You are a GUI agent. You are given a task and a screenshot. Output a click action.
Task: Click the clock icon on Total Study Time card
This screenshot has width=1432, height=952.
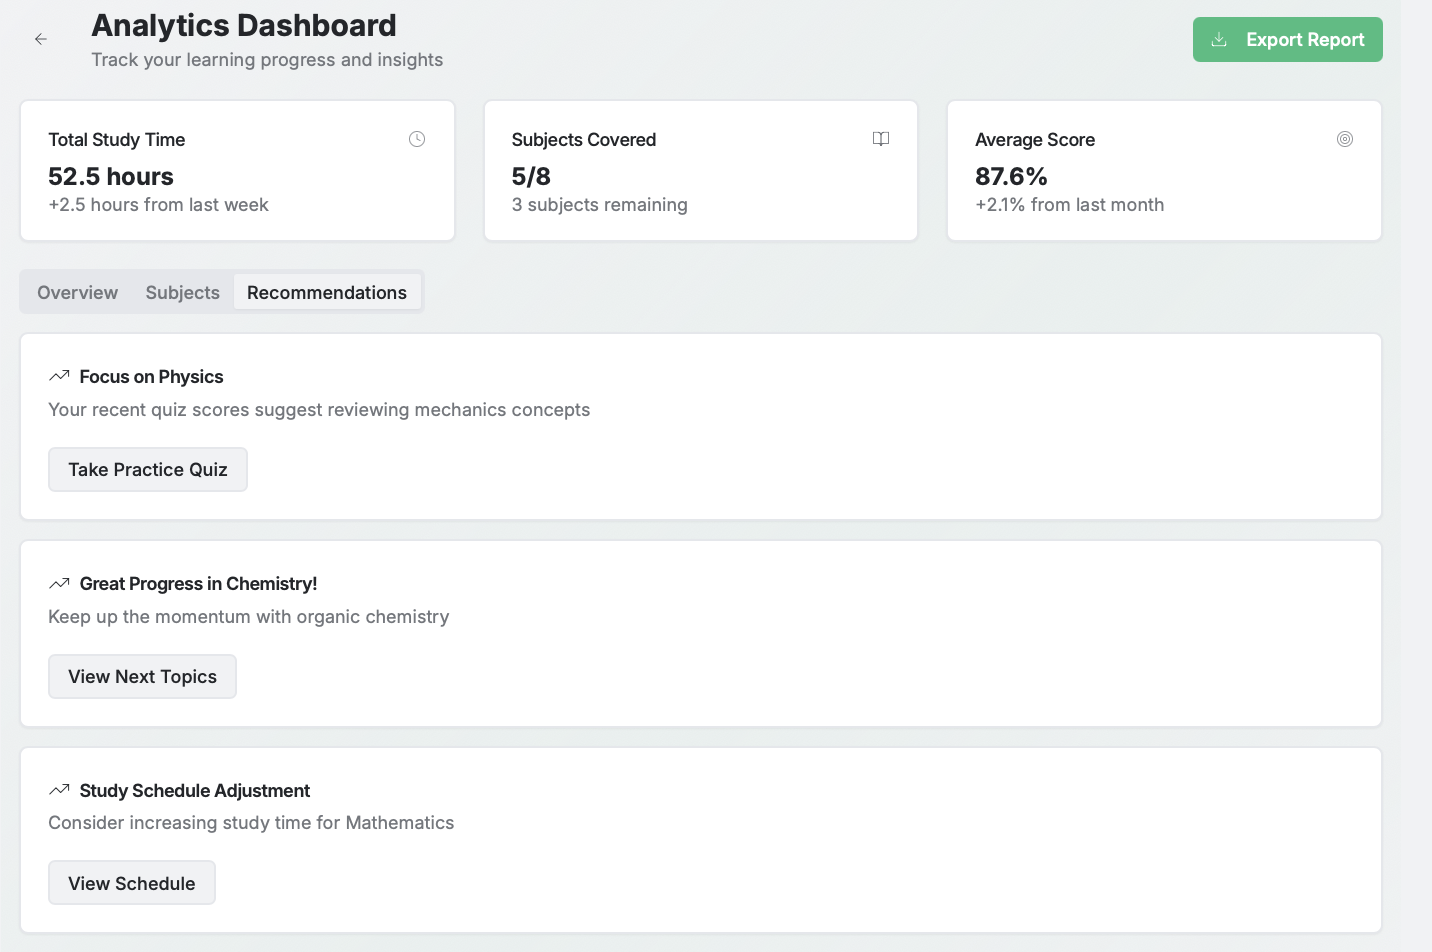[417, 139]
